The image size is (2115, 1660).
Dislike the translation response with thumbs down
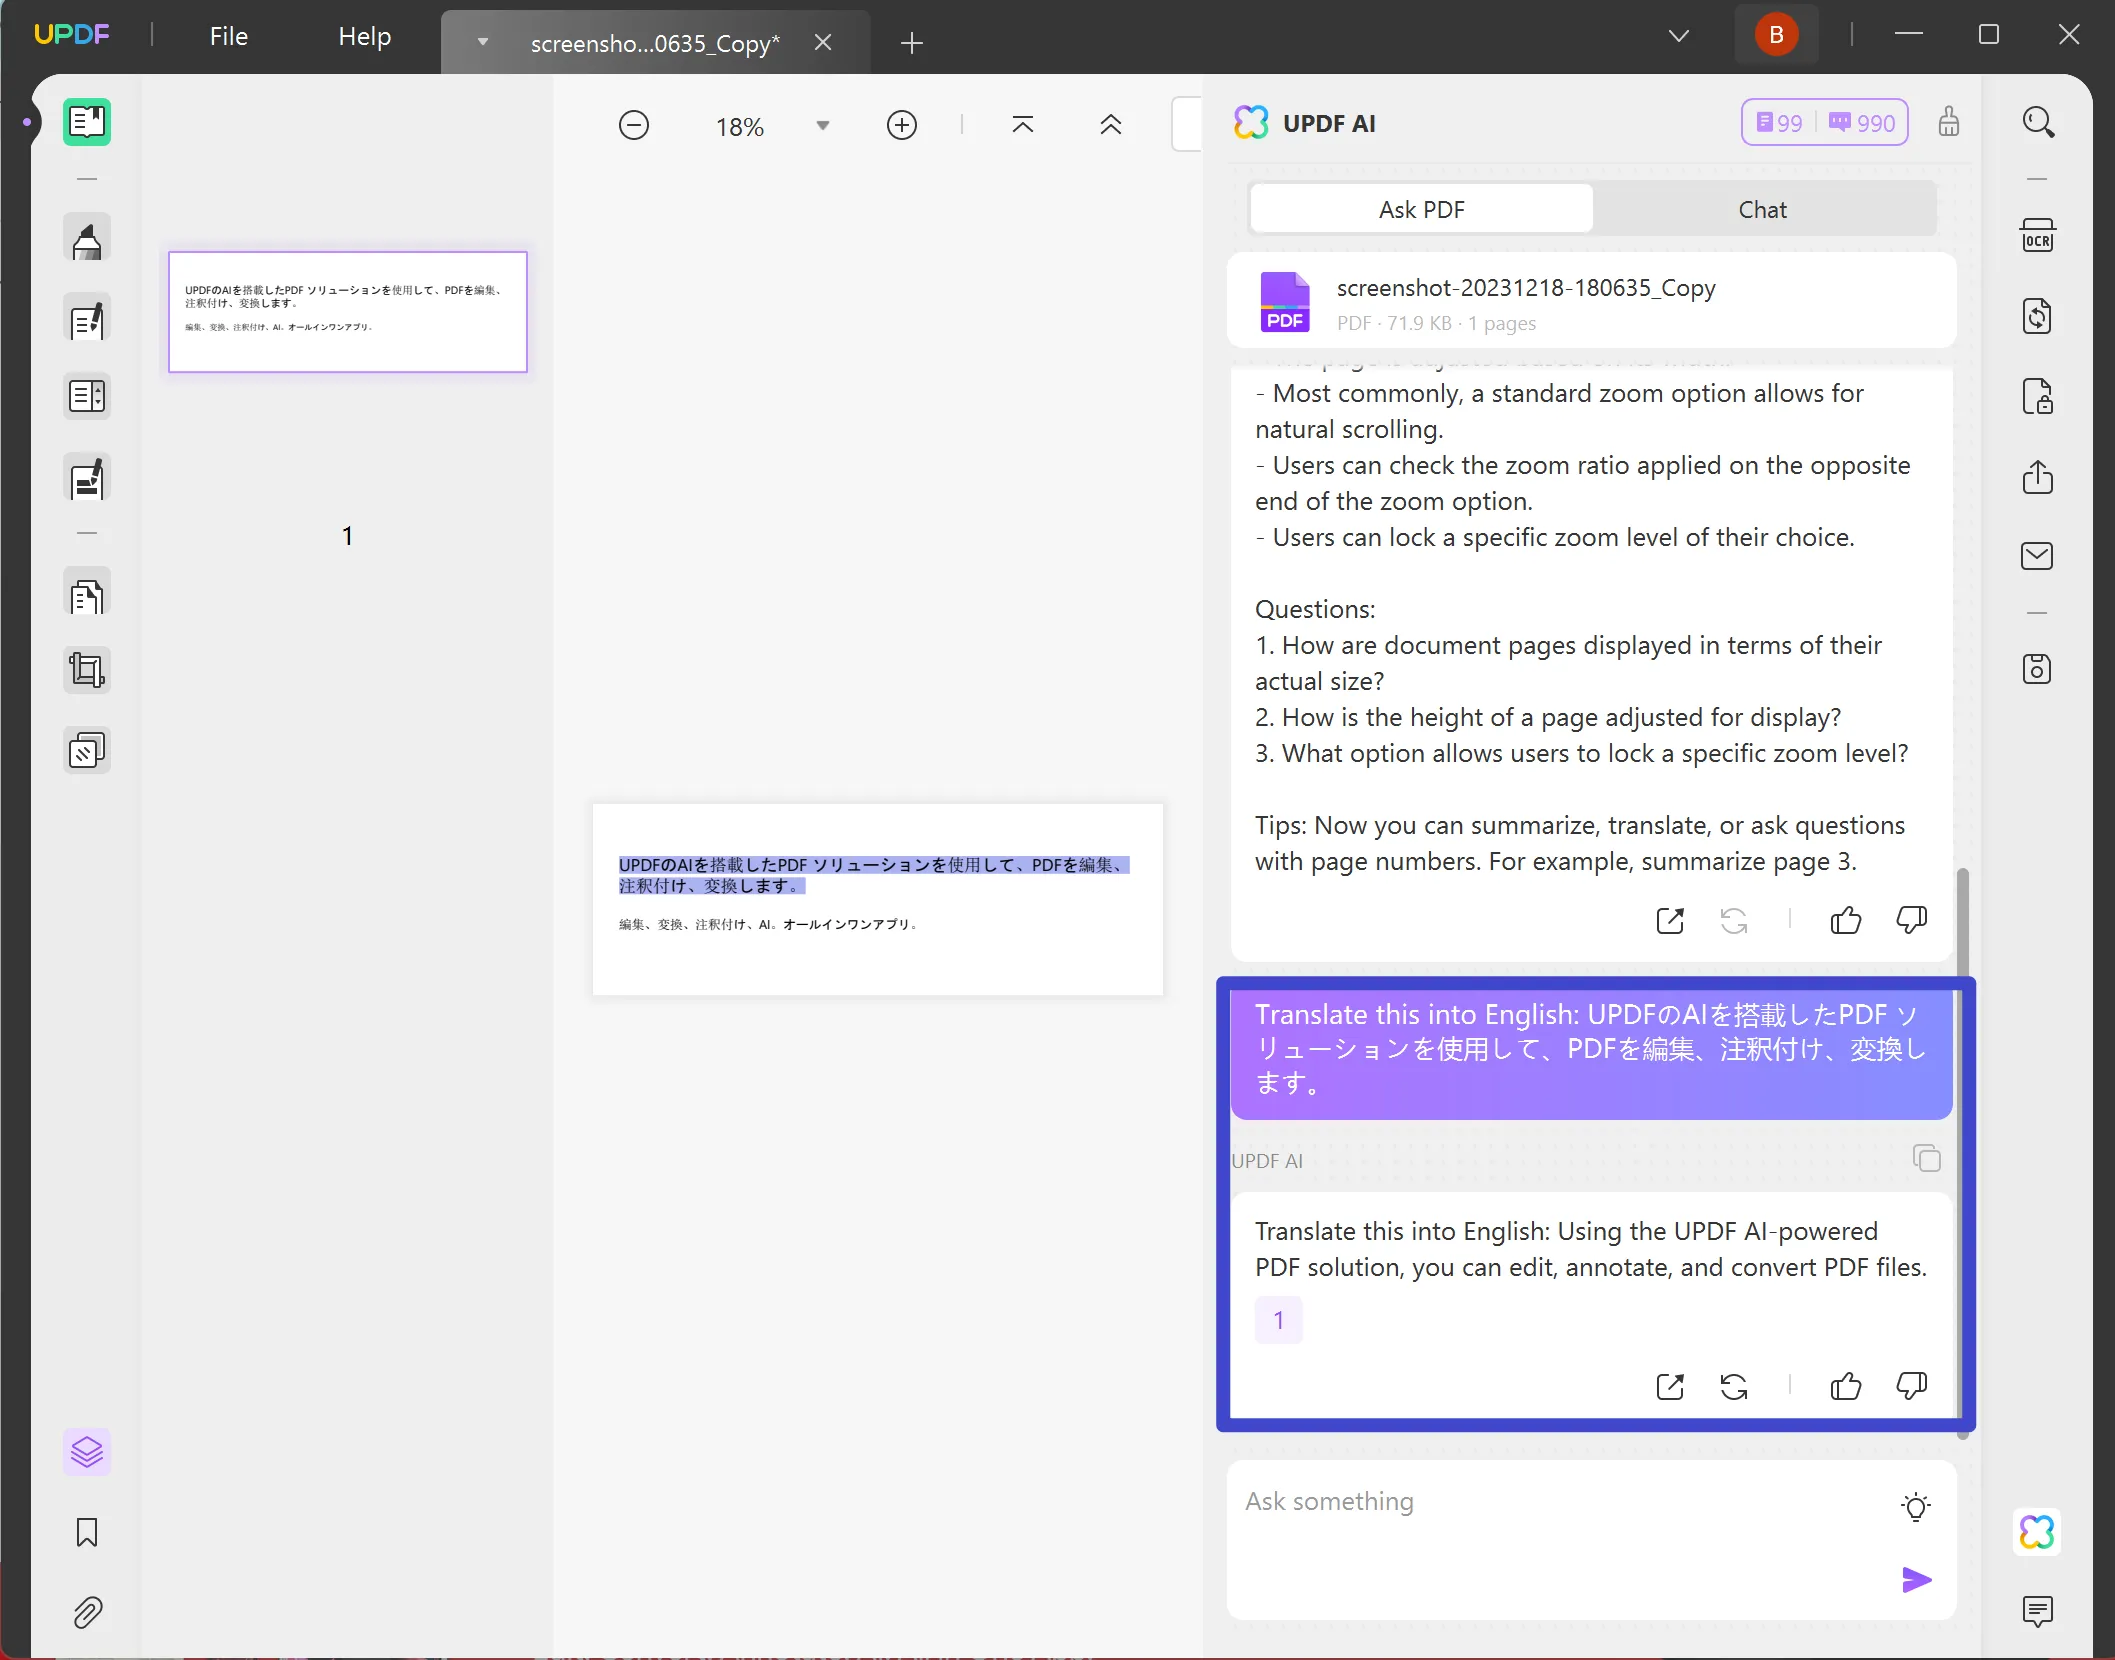1911,1386
